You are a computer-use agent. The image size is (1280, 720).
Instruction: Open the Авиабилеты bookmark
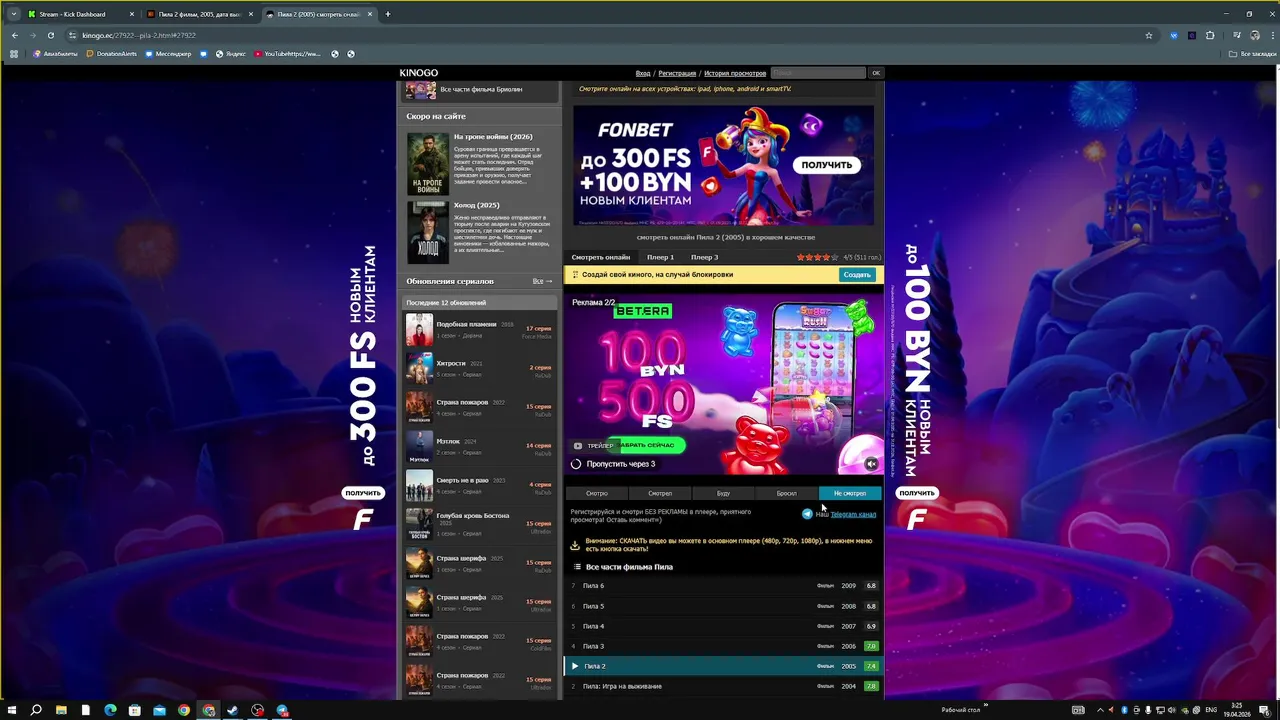(x=55, y=54)
